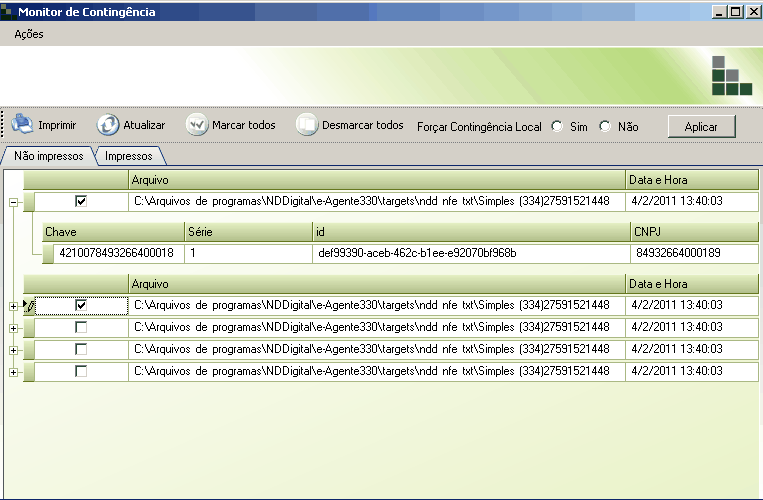Image resolution: width=763 pixels, height=500 pixels.
Task: Click the Imprimir printer icon
Action: pos(23,125)
